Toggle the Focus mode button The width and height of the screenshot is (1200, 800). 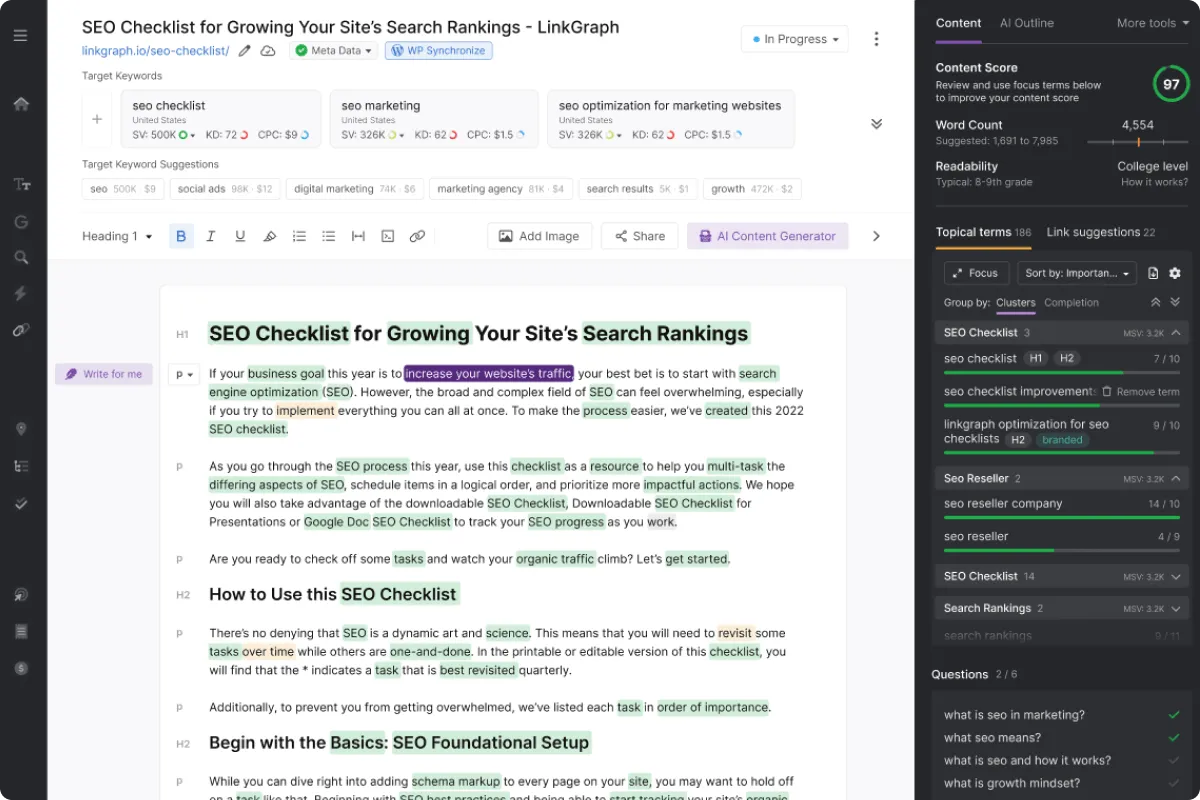975,273
